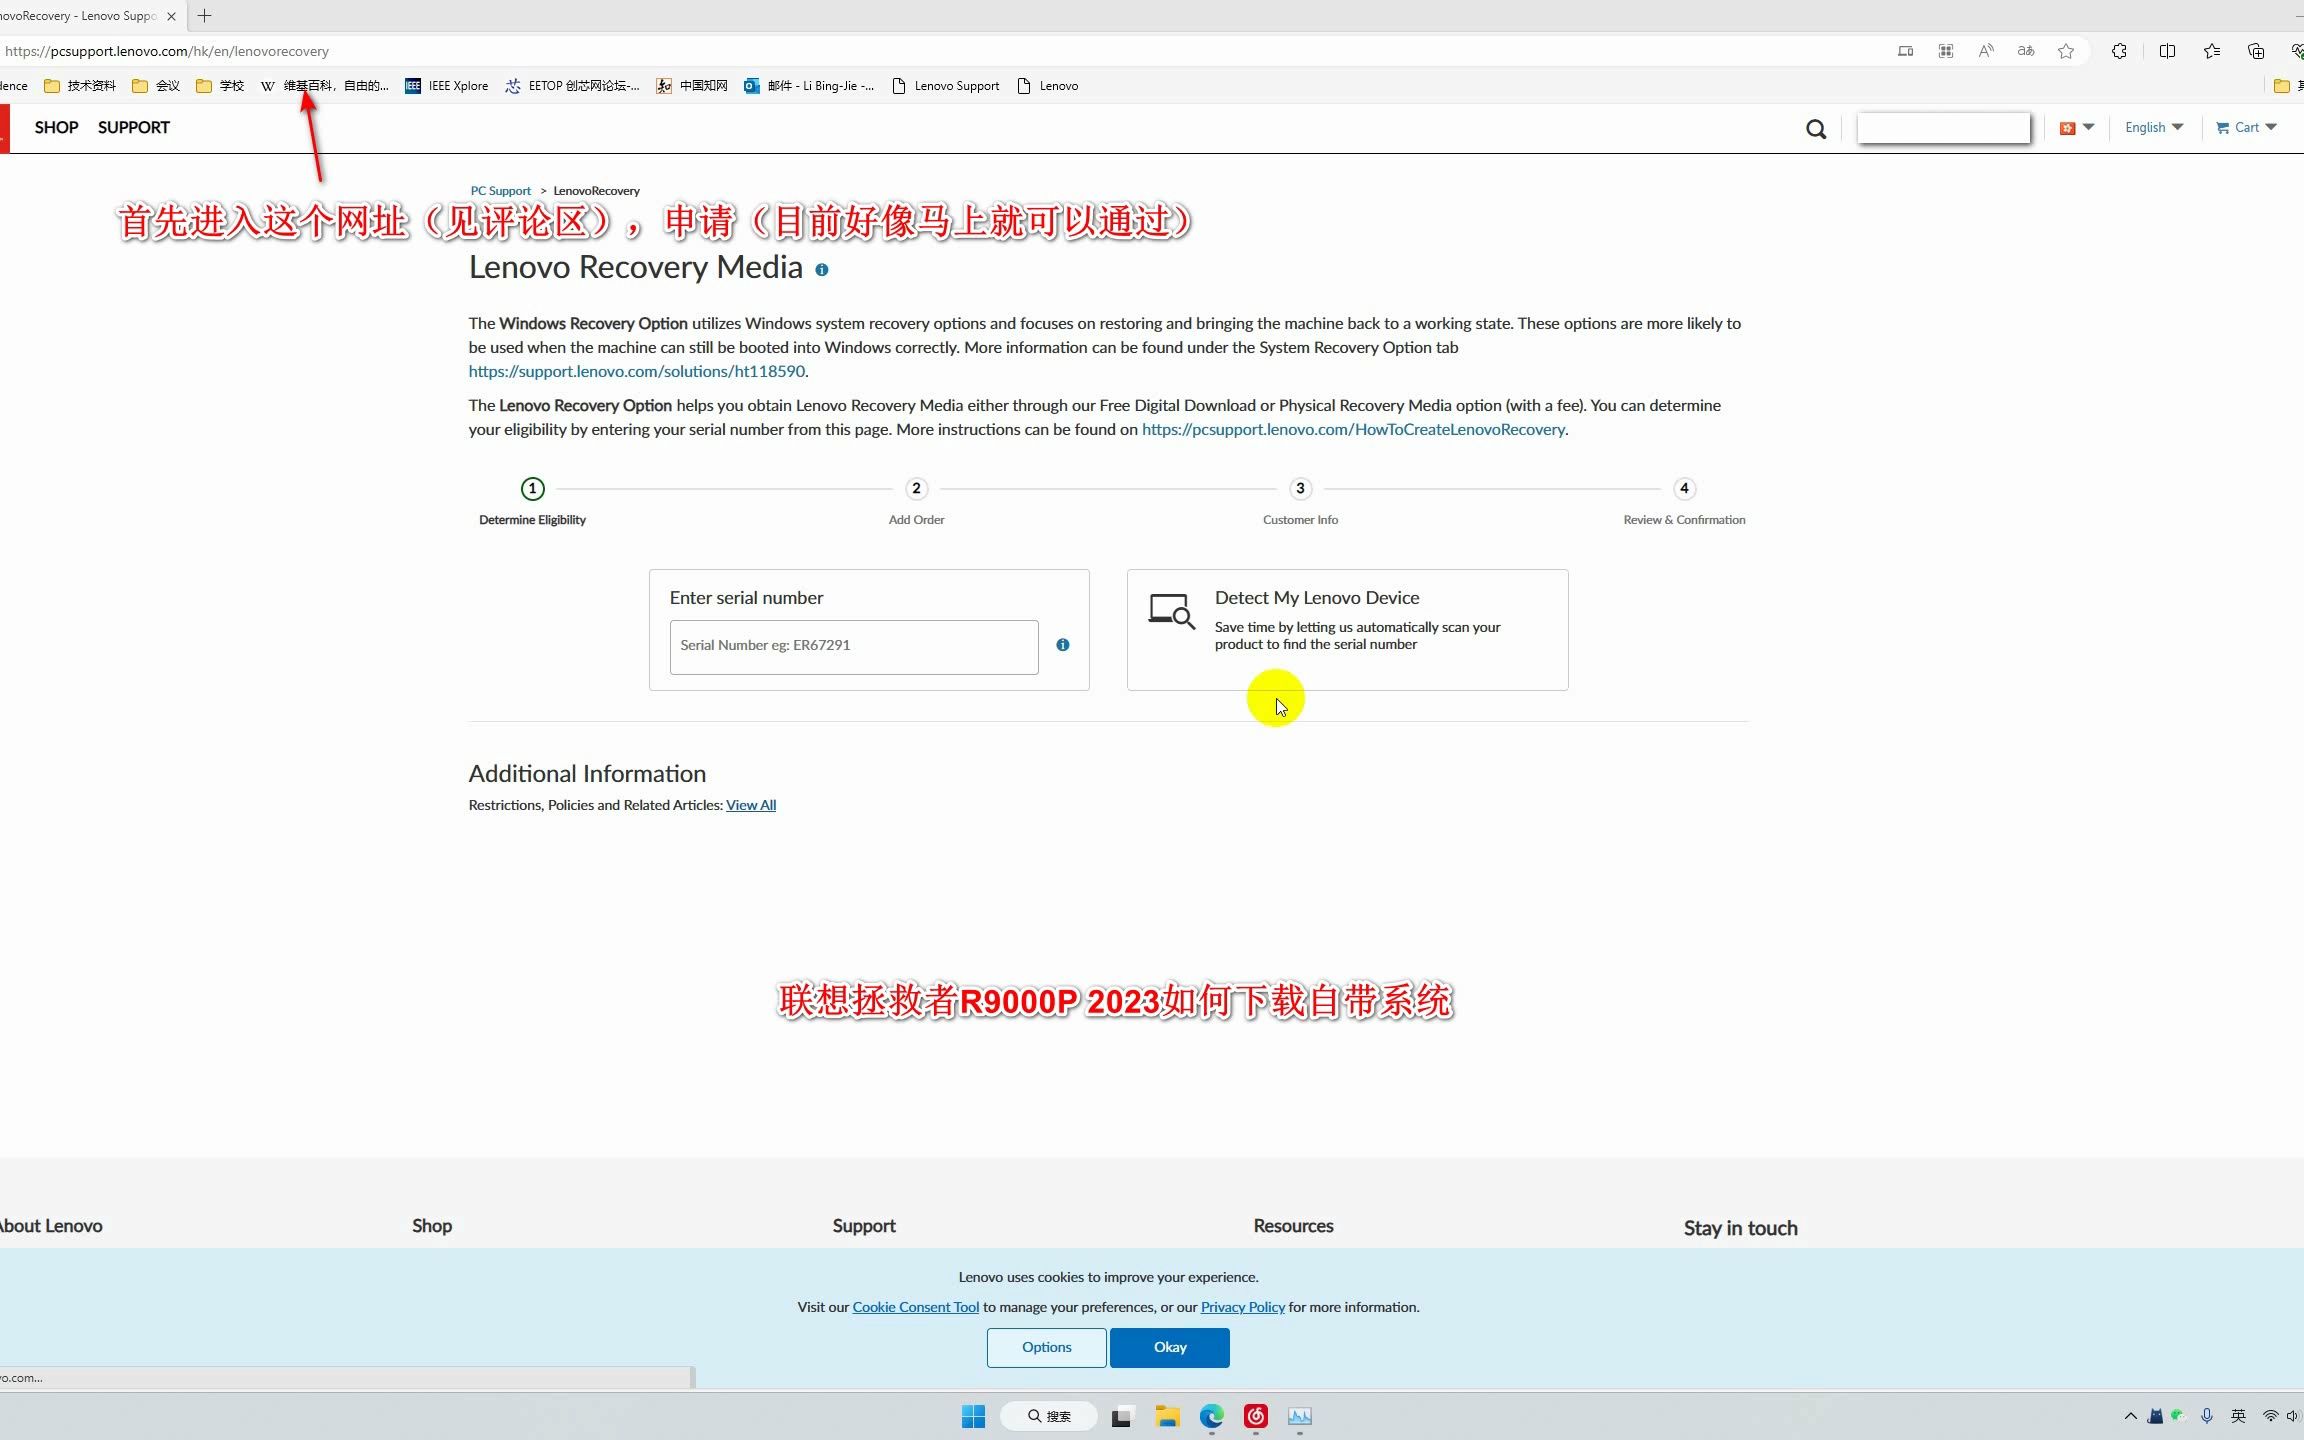This screenshot has width=2304, height=1440.
Task: Click the info icon beside the serial number field
Action: tap(1062, 645)
